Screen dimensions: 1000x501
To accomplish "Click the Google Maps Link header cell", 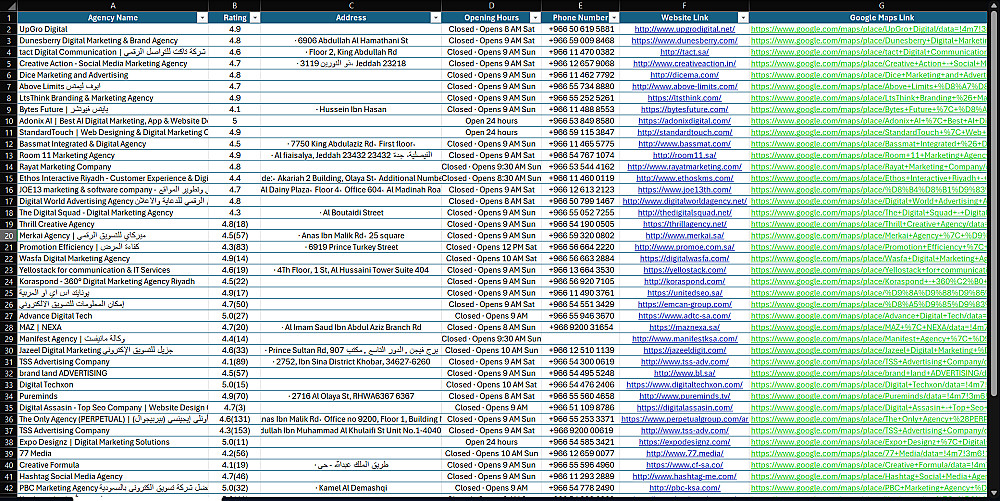I will 881,18.
